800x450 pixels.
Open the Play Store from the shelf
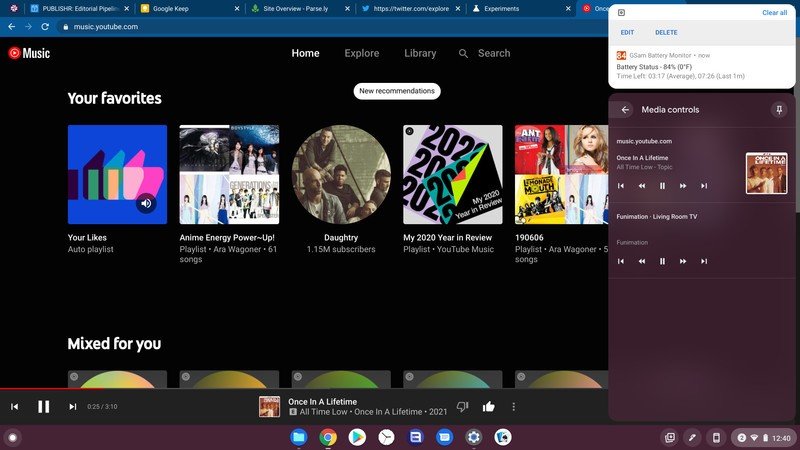357,437
